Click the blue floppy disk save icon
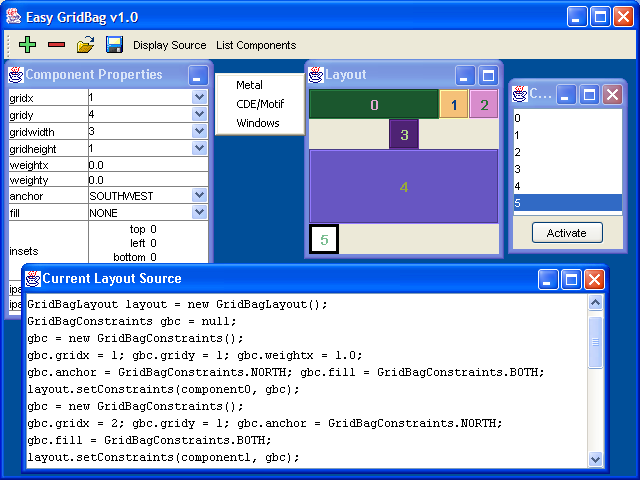This screenshot has height=480, width=640. pos(114,45)
